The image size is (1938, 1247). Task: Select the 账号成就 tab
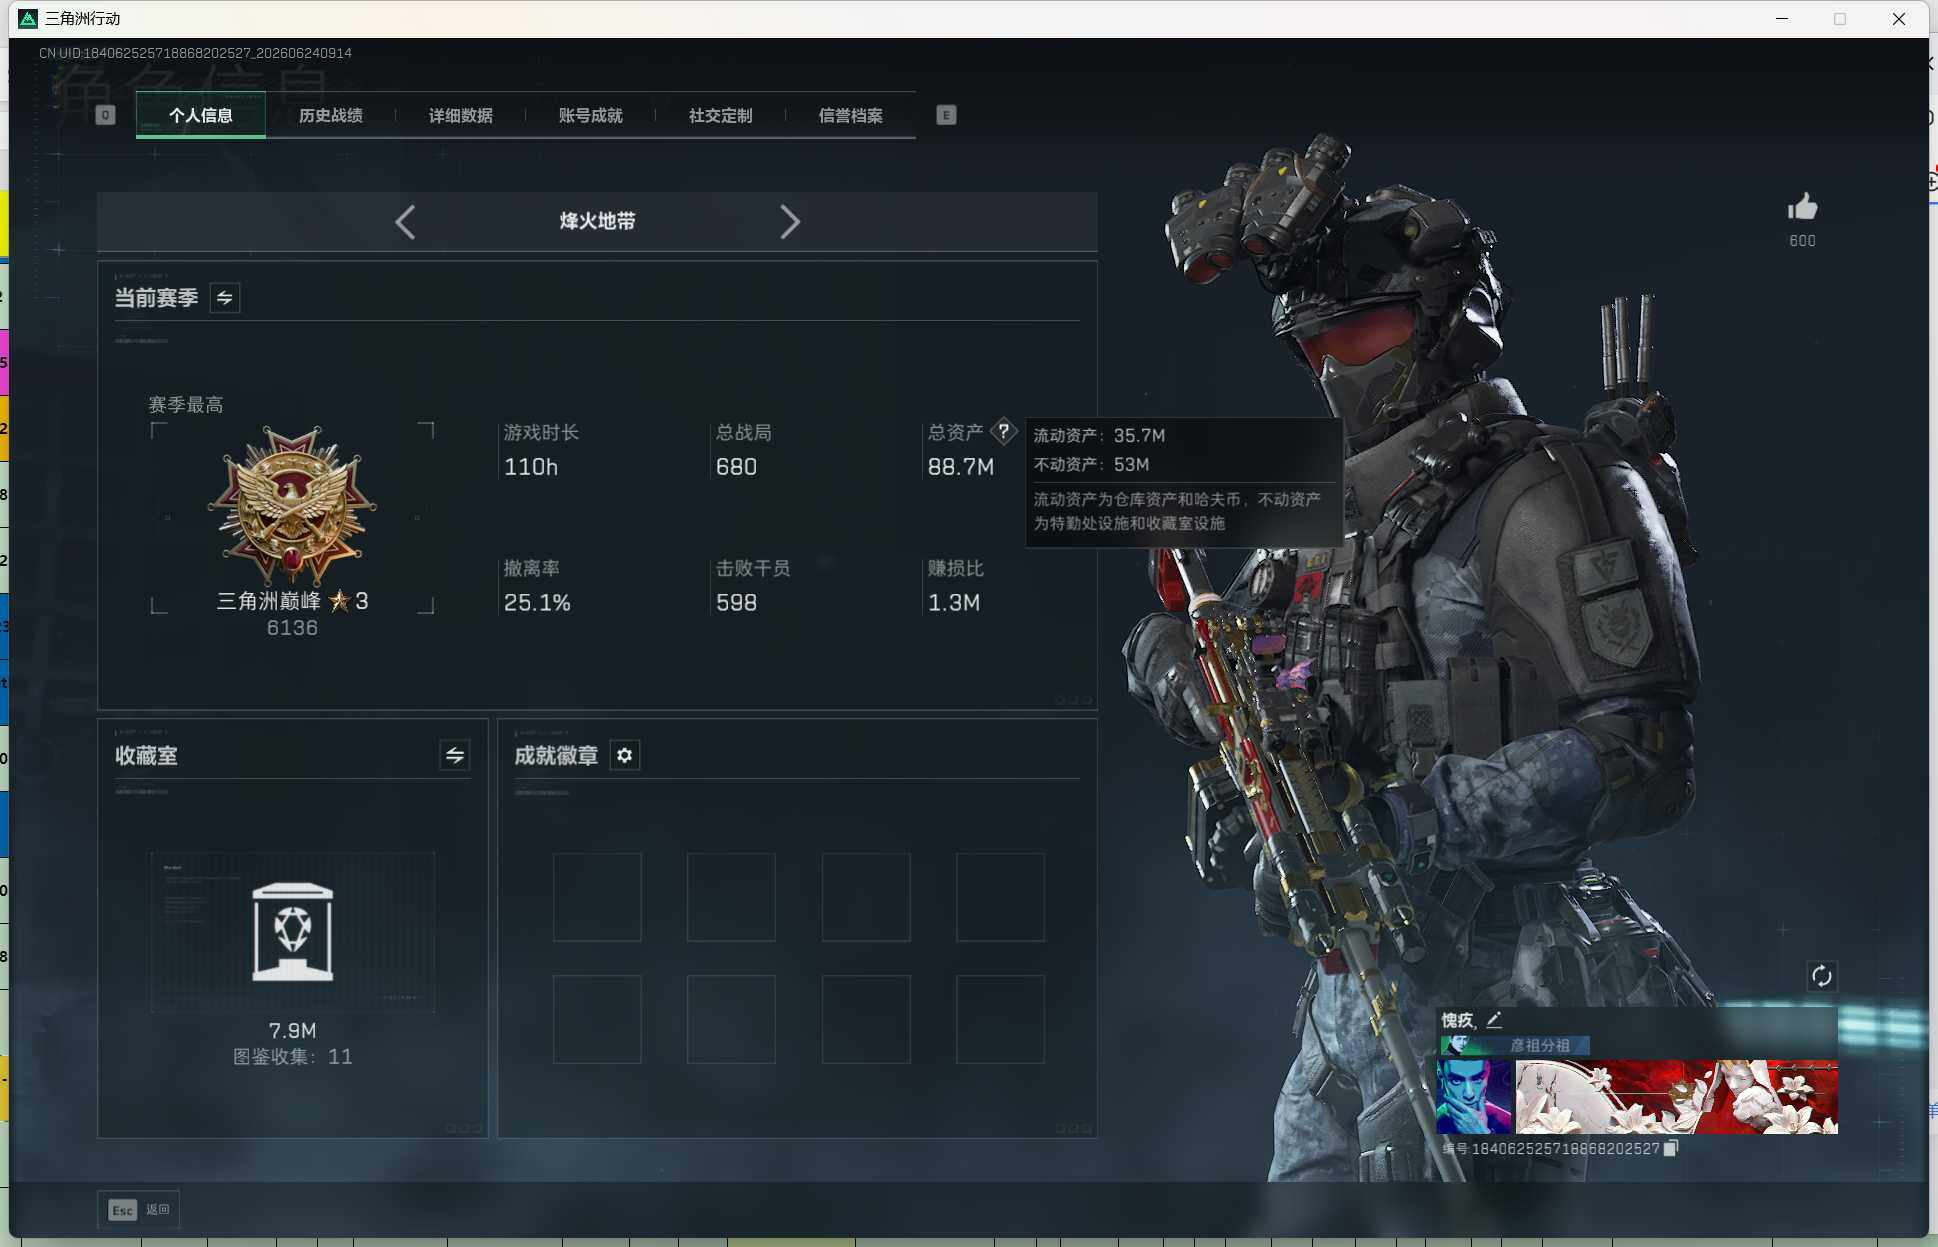[x=591, y=116]
